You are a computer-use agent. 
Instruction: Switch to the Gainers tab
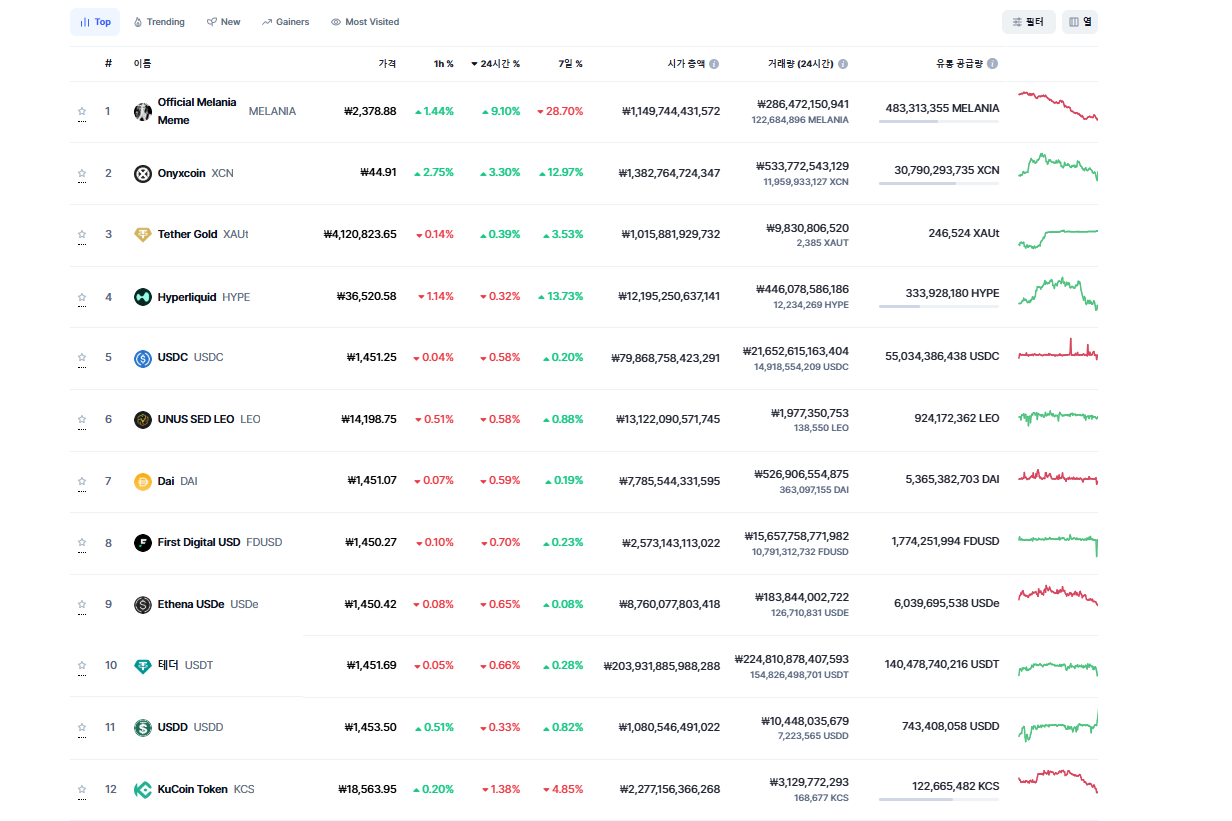pyautogui.click(x=286, y=22)
